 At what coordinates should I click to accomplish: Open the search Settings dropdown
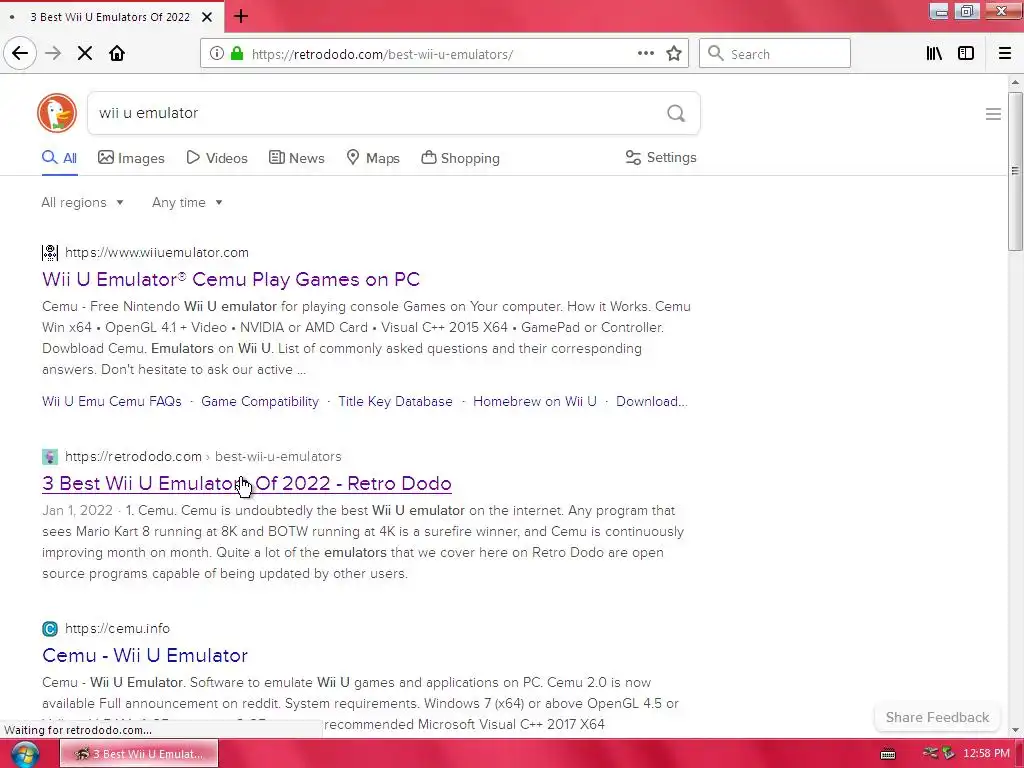pos(661,157)
